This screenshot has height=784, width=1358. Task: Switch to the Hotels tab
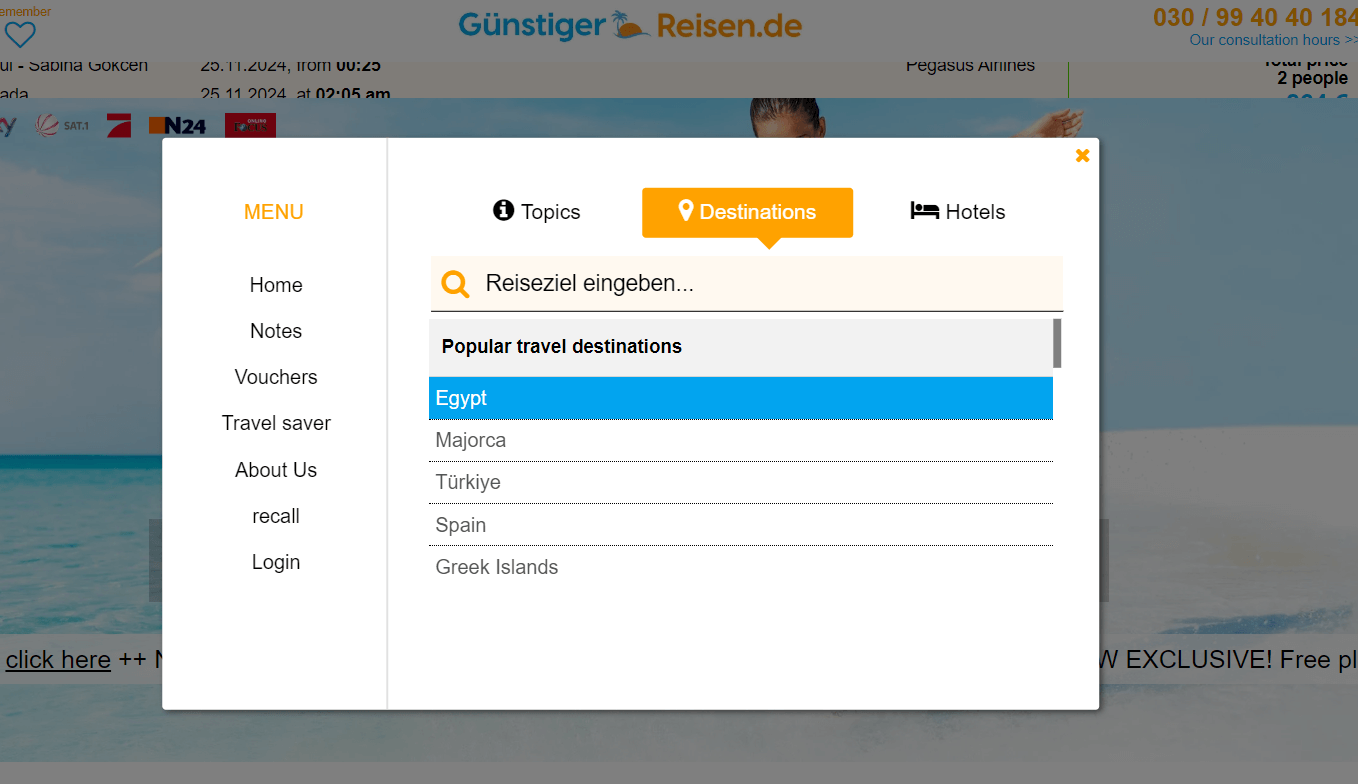click(957, 212)
